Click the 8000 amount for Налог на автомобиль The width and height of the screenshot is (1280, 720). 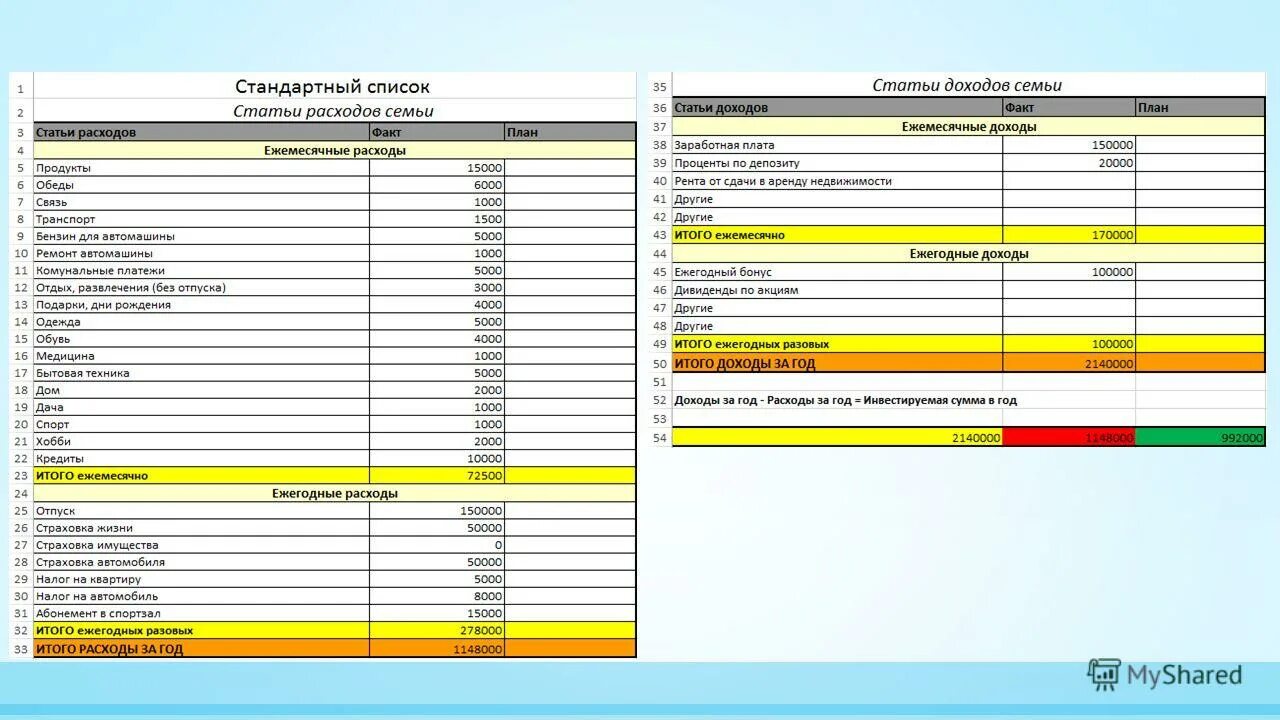(437, 596)
